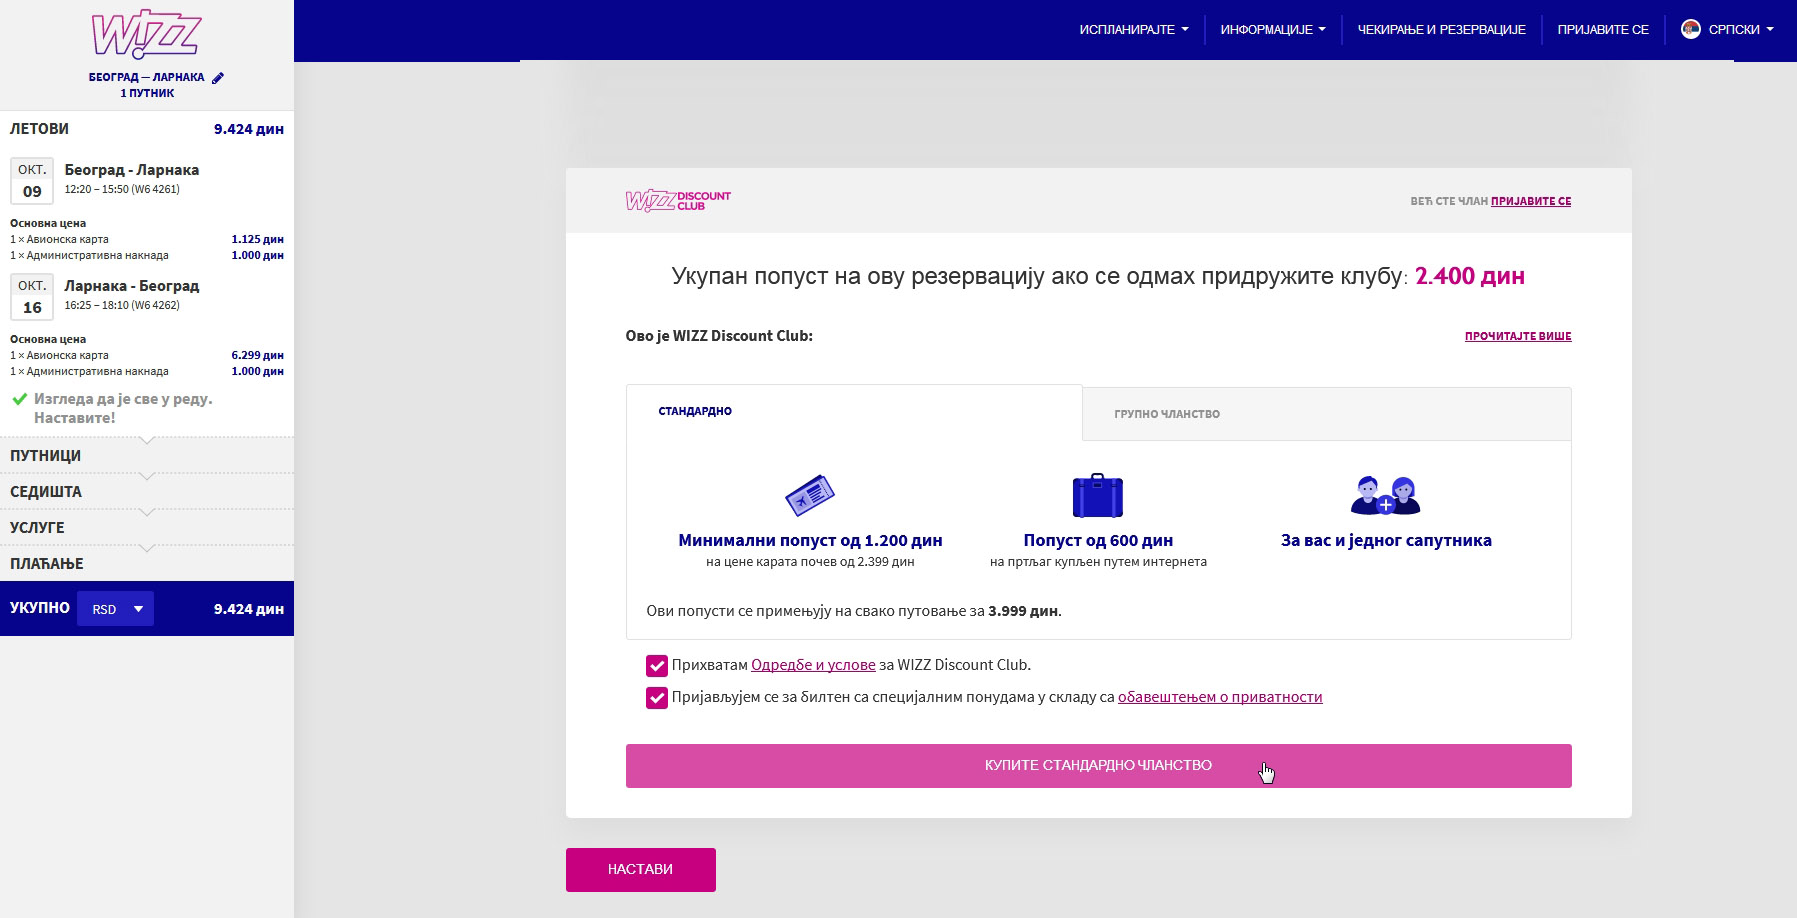
Task: Click the 1 ПУТНИК passenger label
Action: pos(147,93)
